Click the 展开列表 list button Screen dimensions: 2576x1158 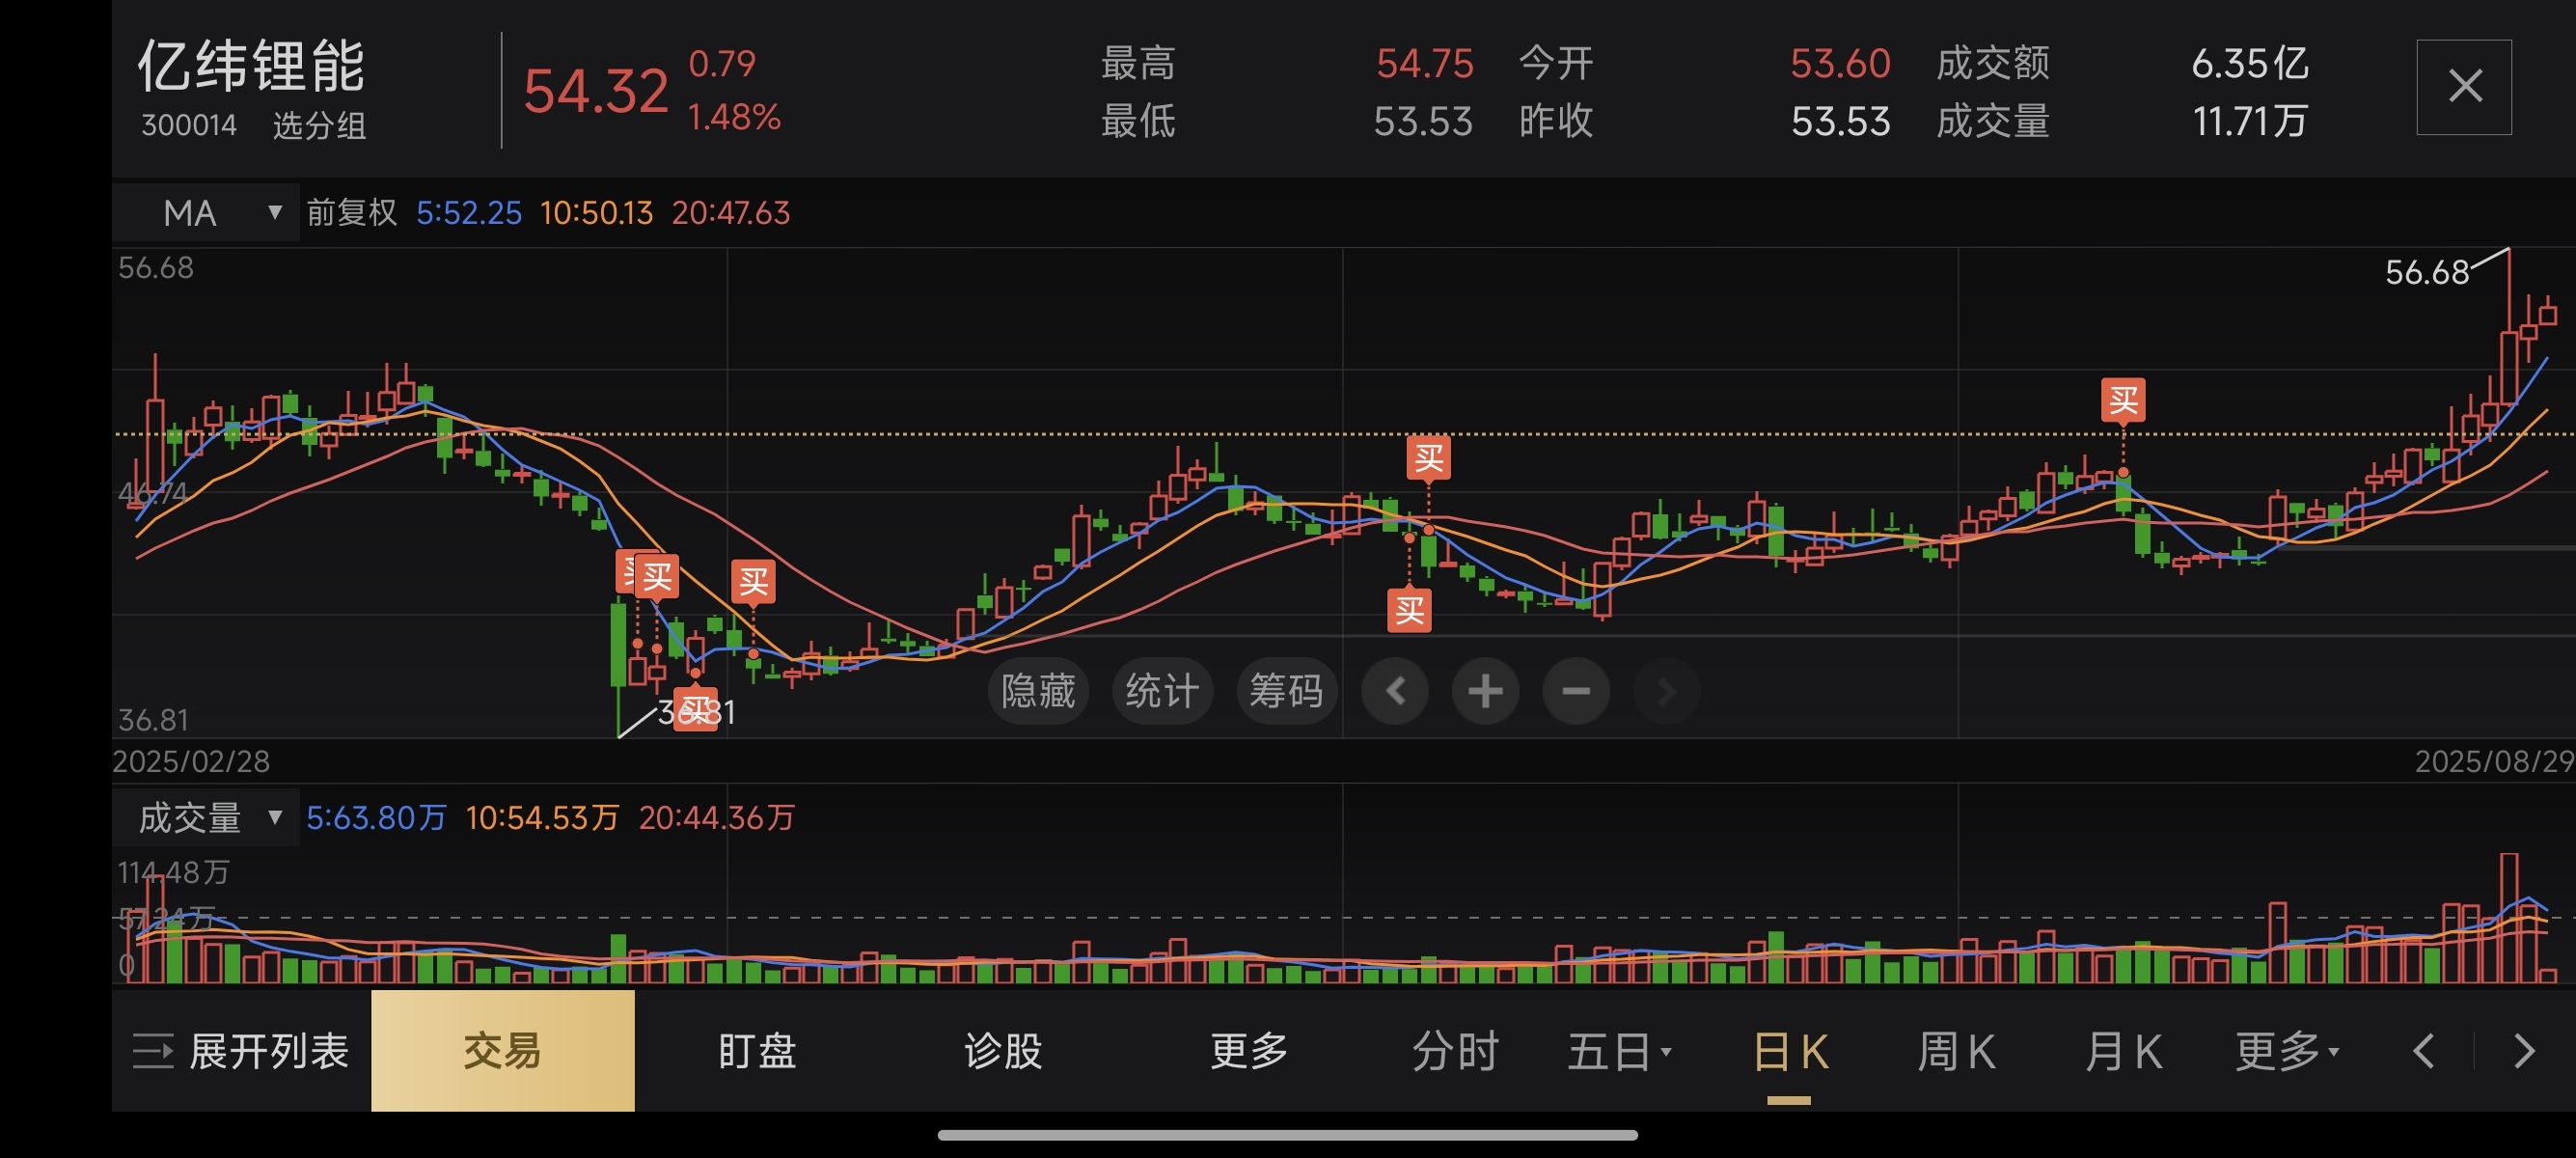click(241, 1051)
